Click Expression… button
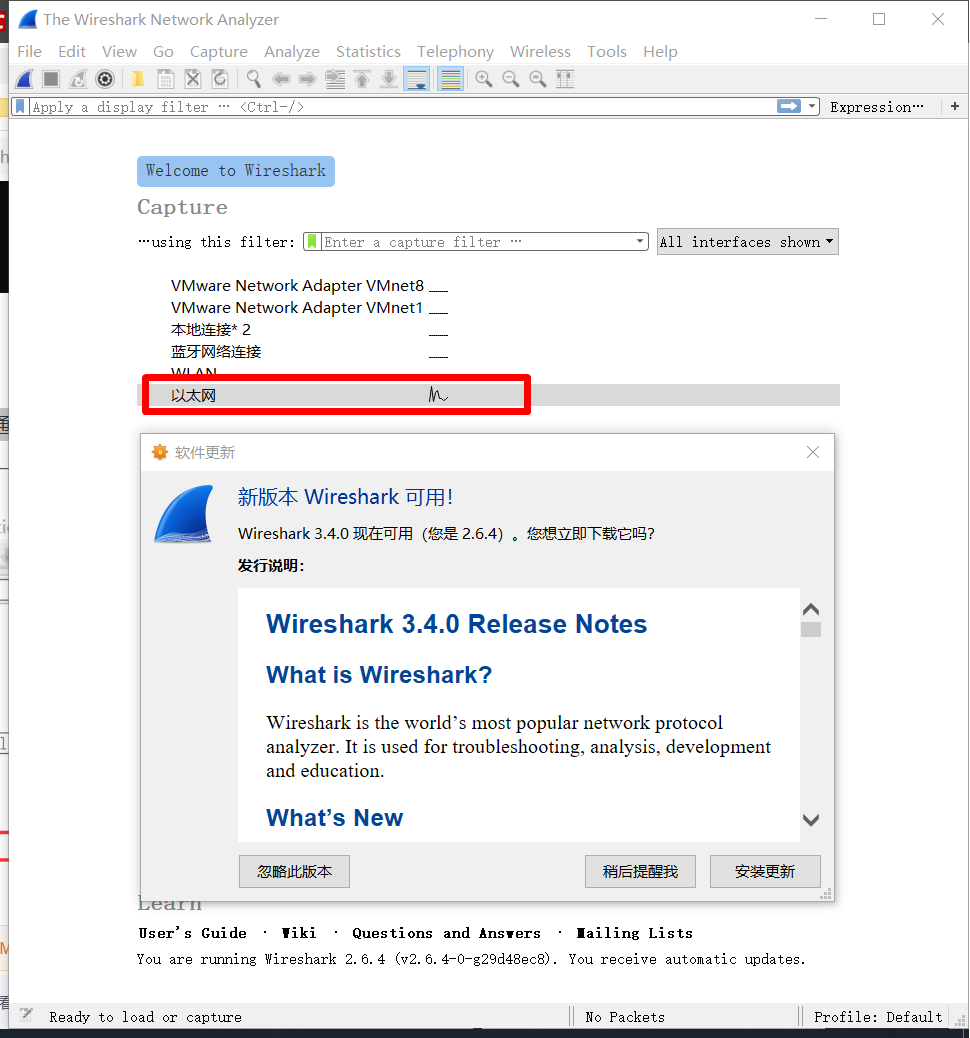Screen dimensions: 970x1038 [x=877, y=107]
